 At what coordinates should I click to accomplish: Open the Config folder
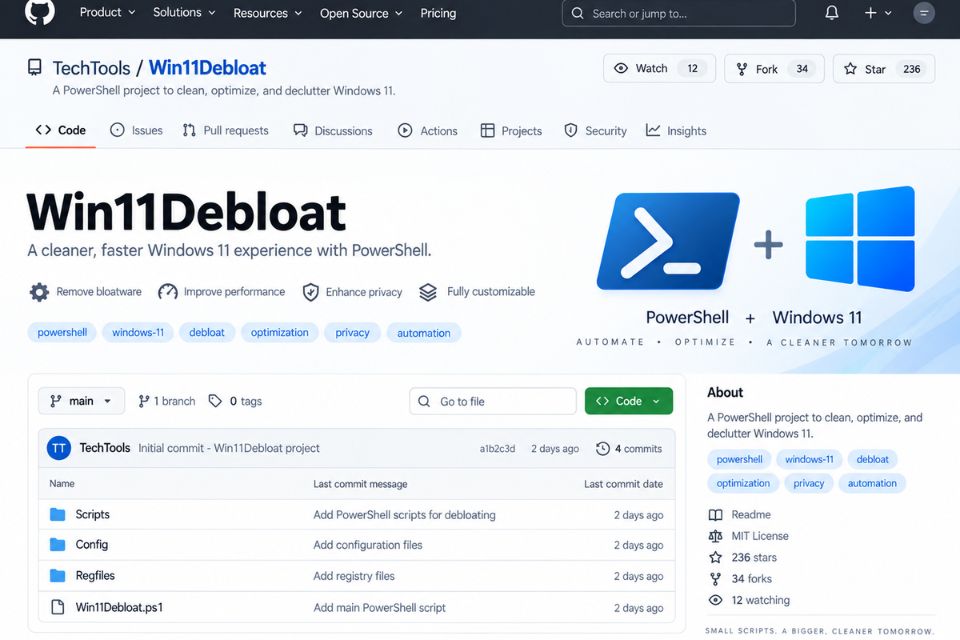pyautogui.click(x=92, y=544)
